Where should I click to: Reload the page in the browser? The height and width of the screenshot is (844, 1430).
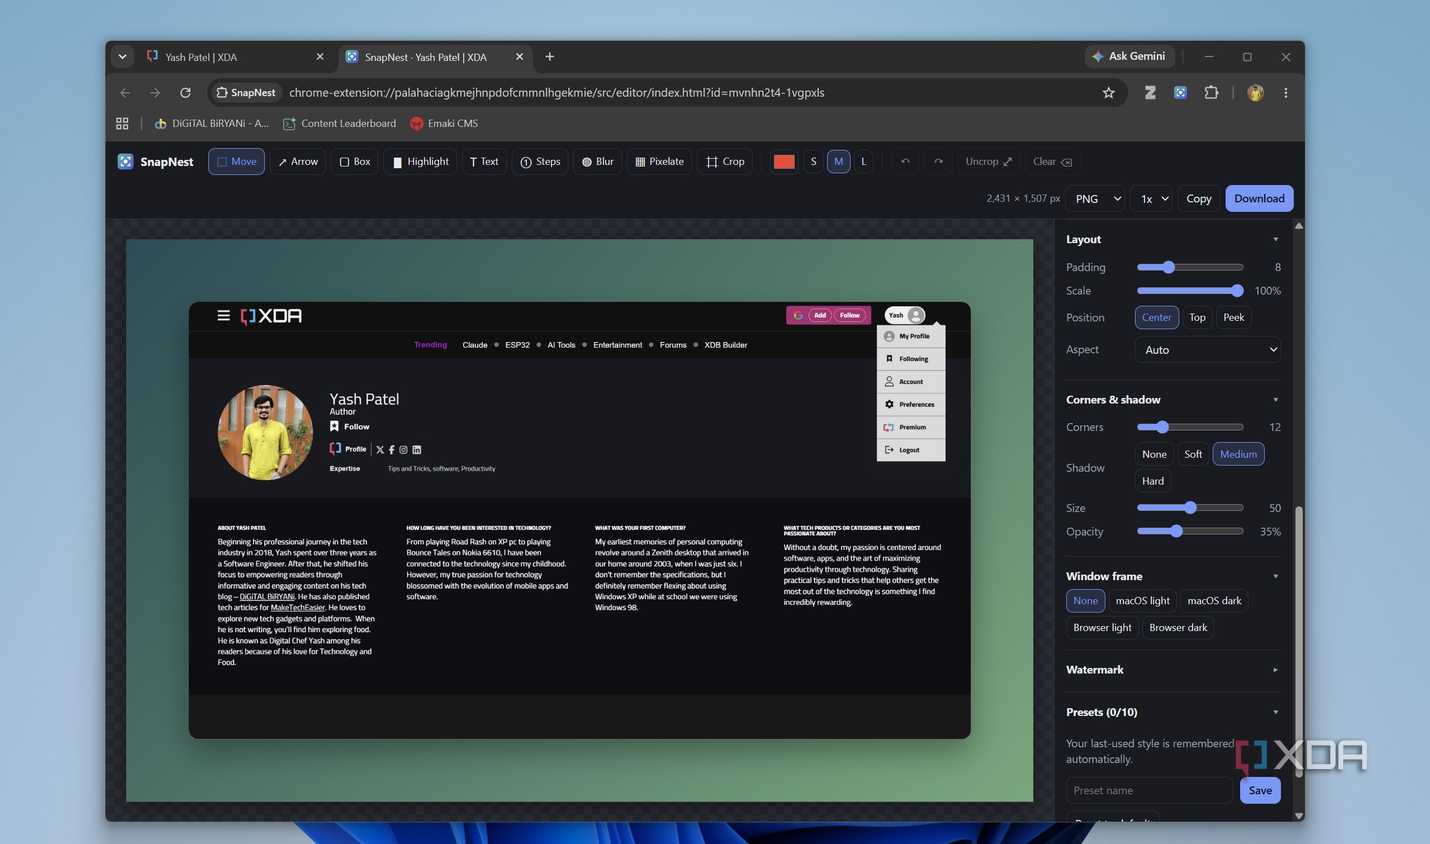(x=185, y=92)
